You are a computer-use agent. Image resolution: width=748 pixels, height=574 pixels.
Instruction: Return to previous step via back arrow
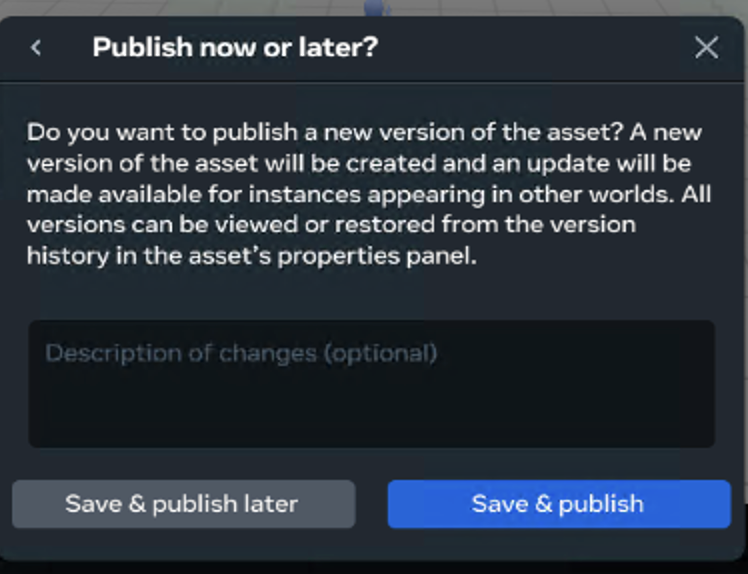click(36, 47)
